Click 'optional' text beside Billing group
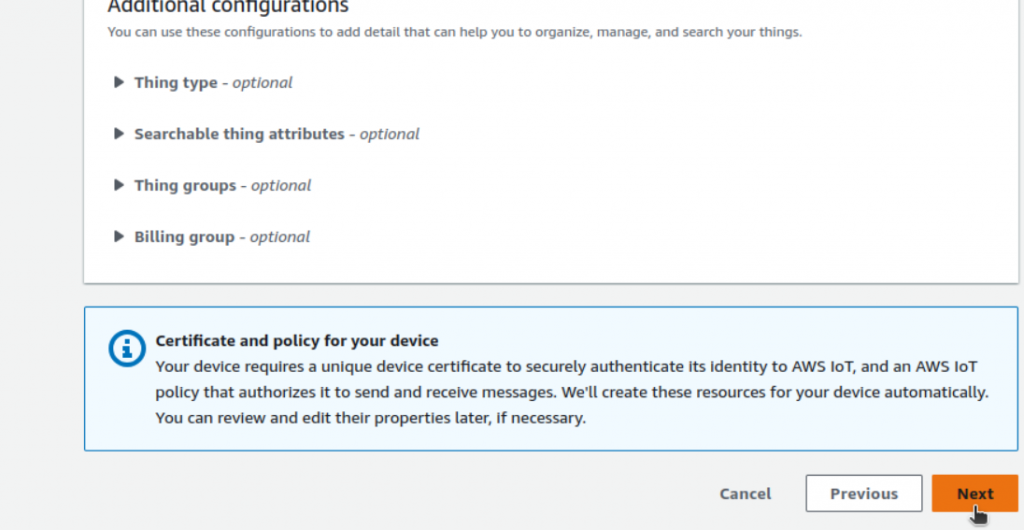The height and width of the screenshot is (530, 1024). tap(280, 237)
